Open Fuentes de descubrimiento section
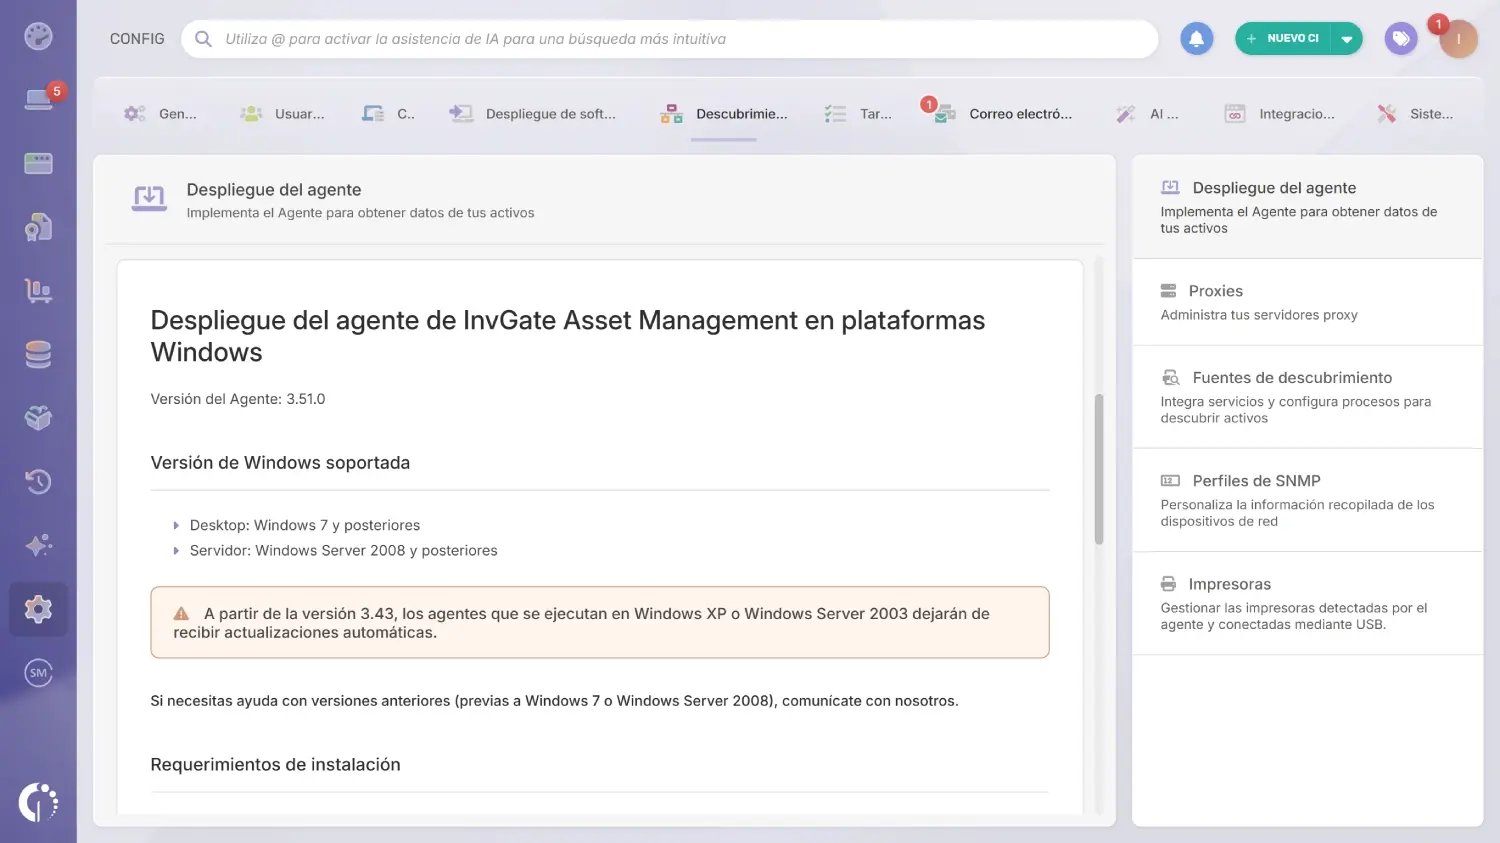1500x843 pixels. point(1307,397)
